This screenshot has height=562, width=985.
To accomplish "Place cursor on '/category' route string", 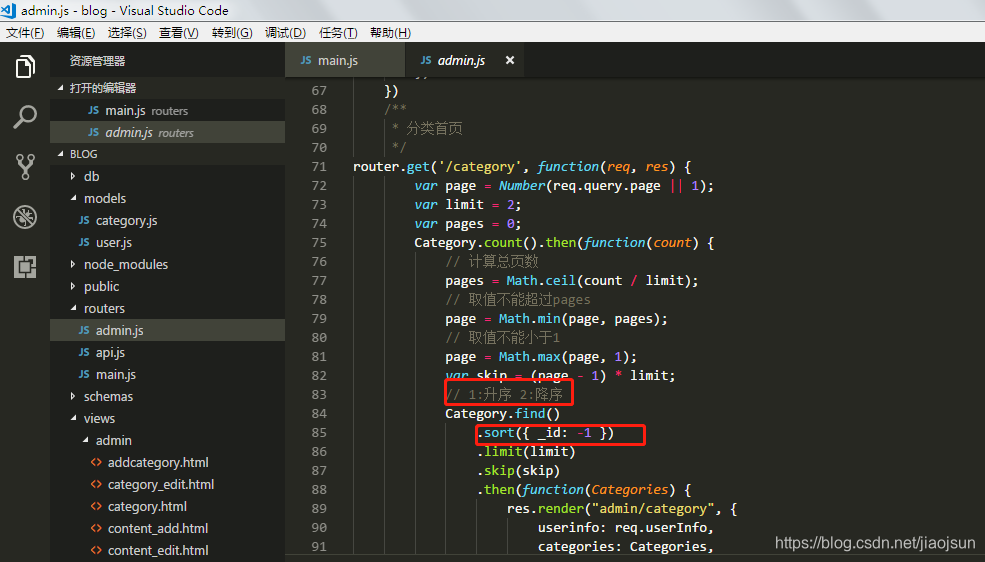I will tap(481, 166).
